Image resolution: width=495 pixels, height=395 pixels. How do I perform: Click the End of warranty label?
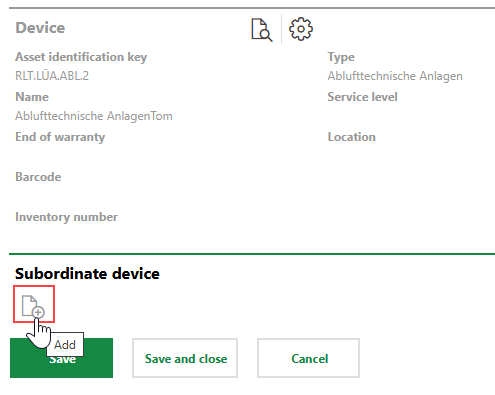(60, 137)
